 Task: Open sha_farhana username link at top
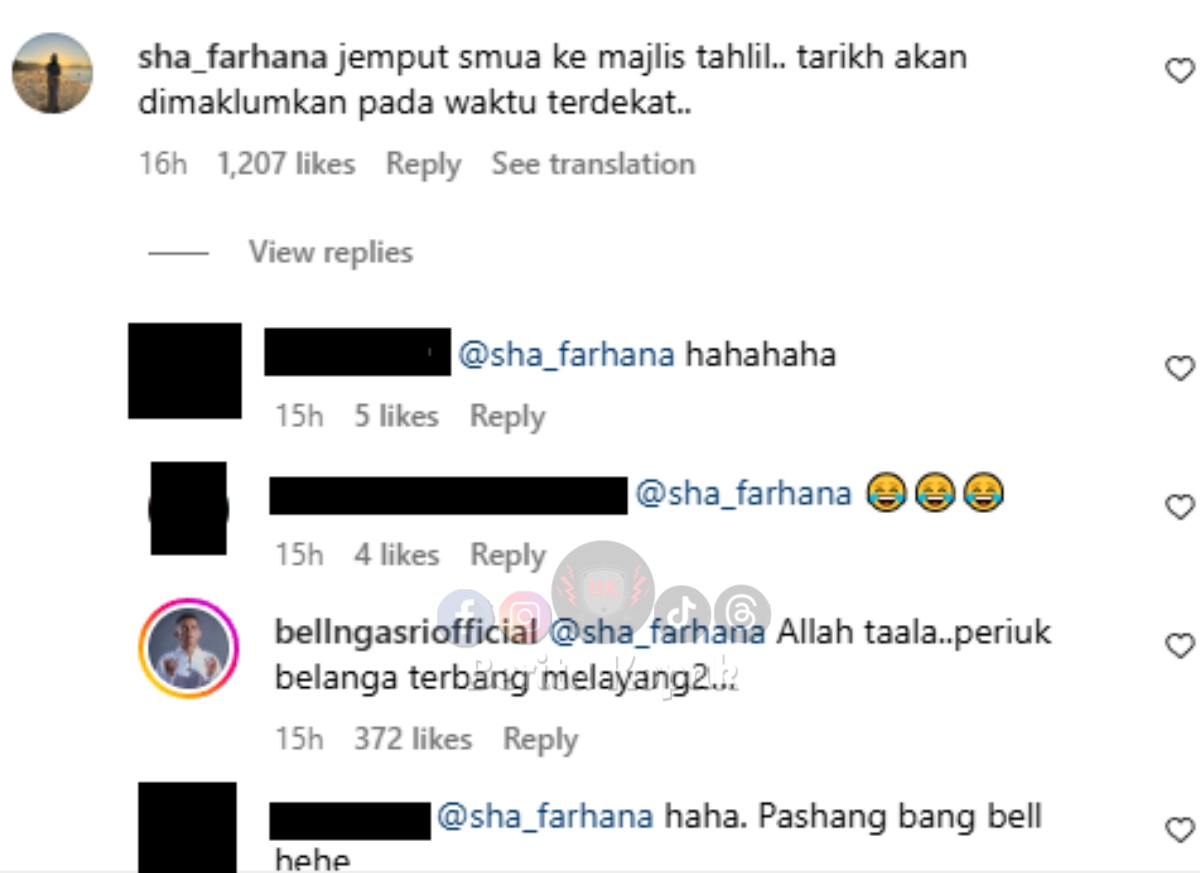[233, 57]
